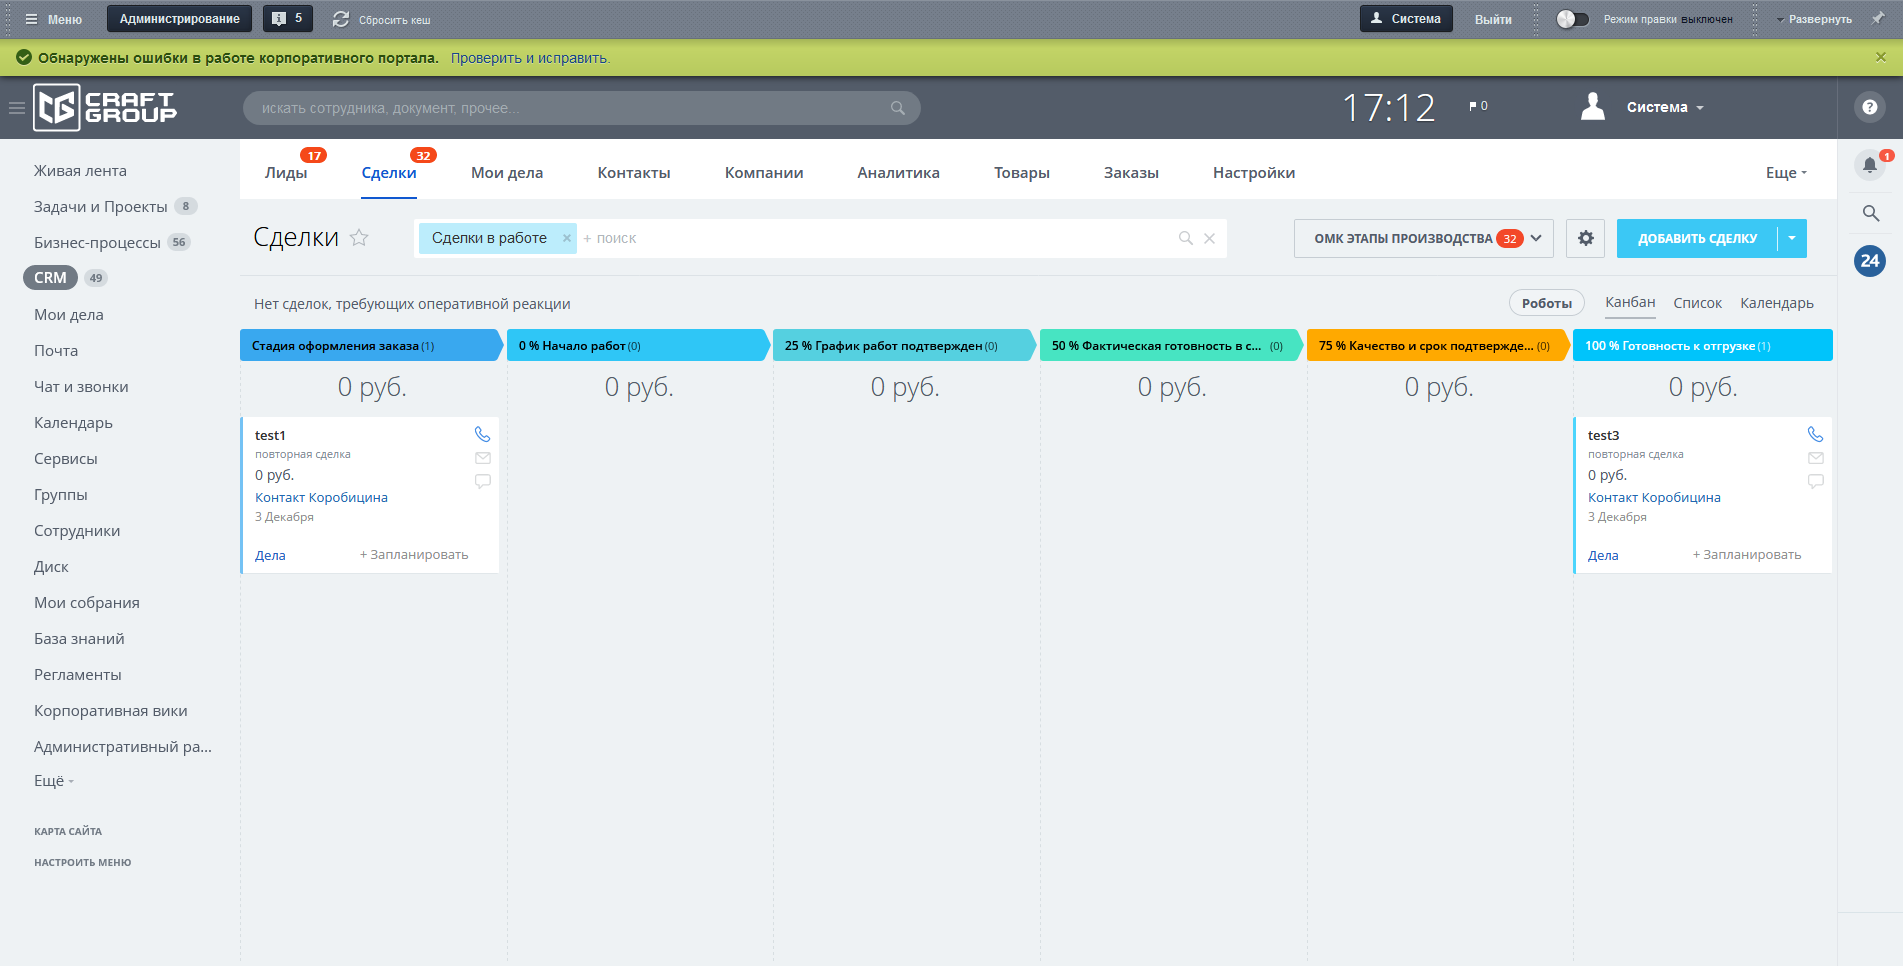Click the Роботы button
This screenshot has width=1903, height=966.
pyautogui.click(x=1546, y=303)
